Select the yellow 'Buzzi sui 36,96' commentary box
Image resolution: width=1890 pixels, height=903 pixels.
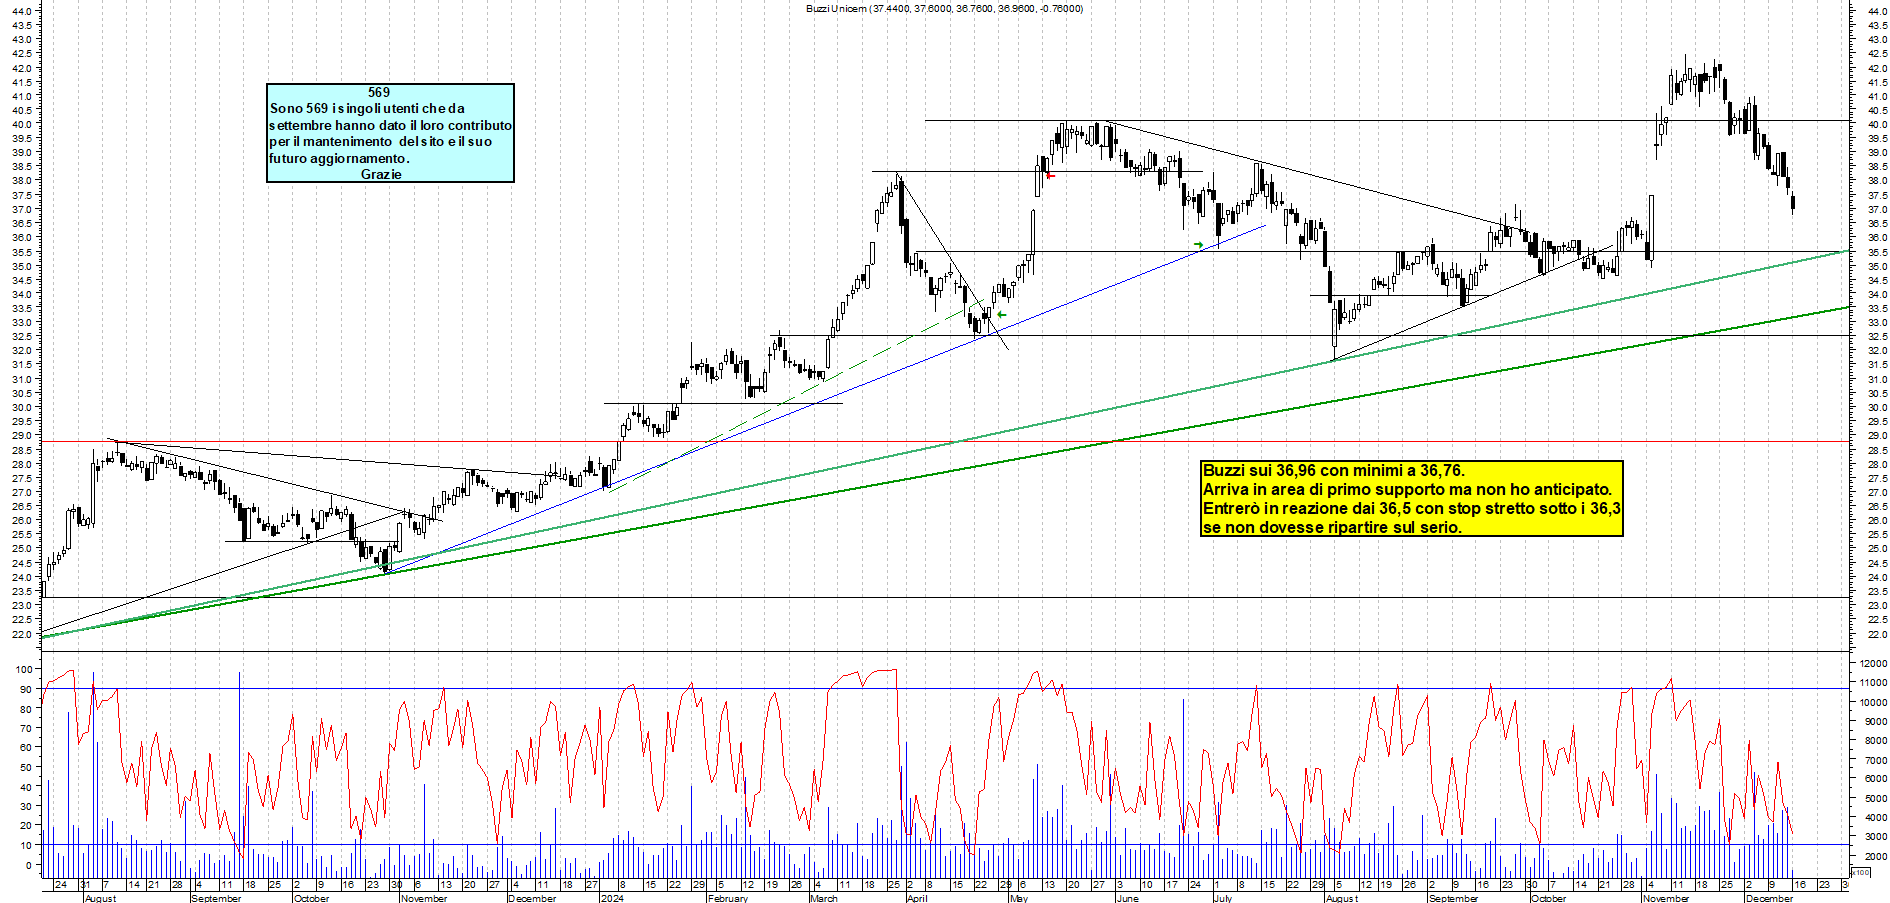(1411, 498)
